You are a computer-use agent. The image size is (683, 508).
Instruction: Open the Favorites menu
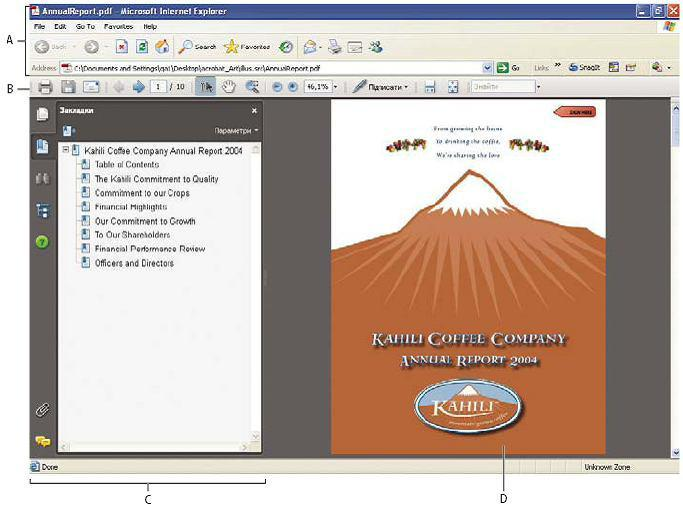point(118,27)
